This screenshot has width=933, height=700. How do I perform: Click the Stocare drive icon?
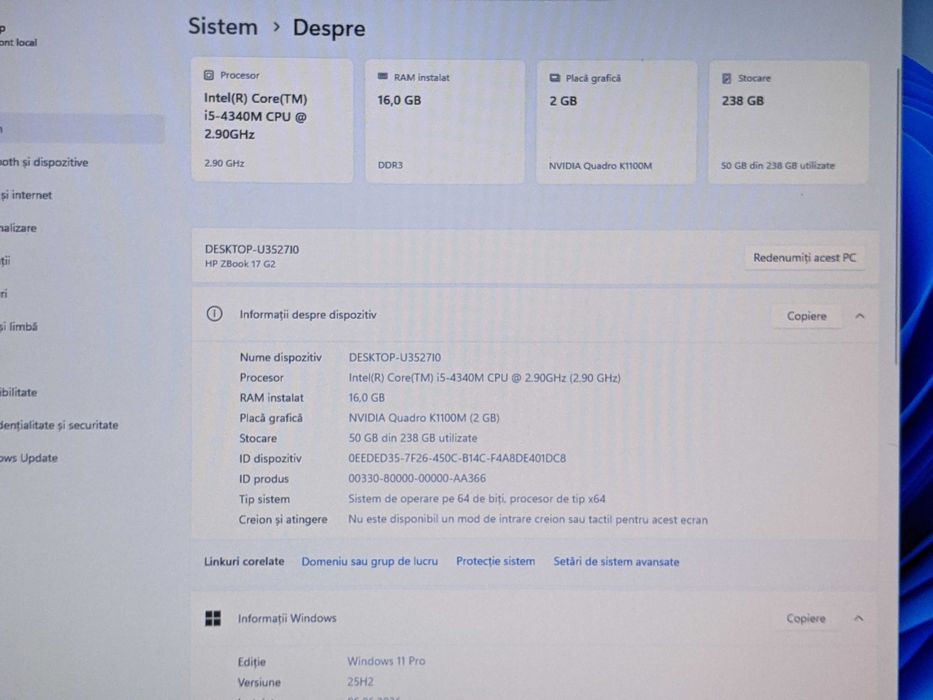pyautogui.click(x=727, y=78)
